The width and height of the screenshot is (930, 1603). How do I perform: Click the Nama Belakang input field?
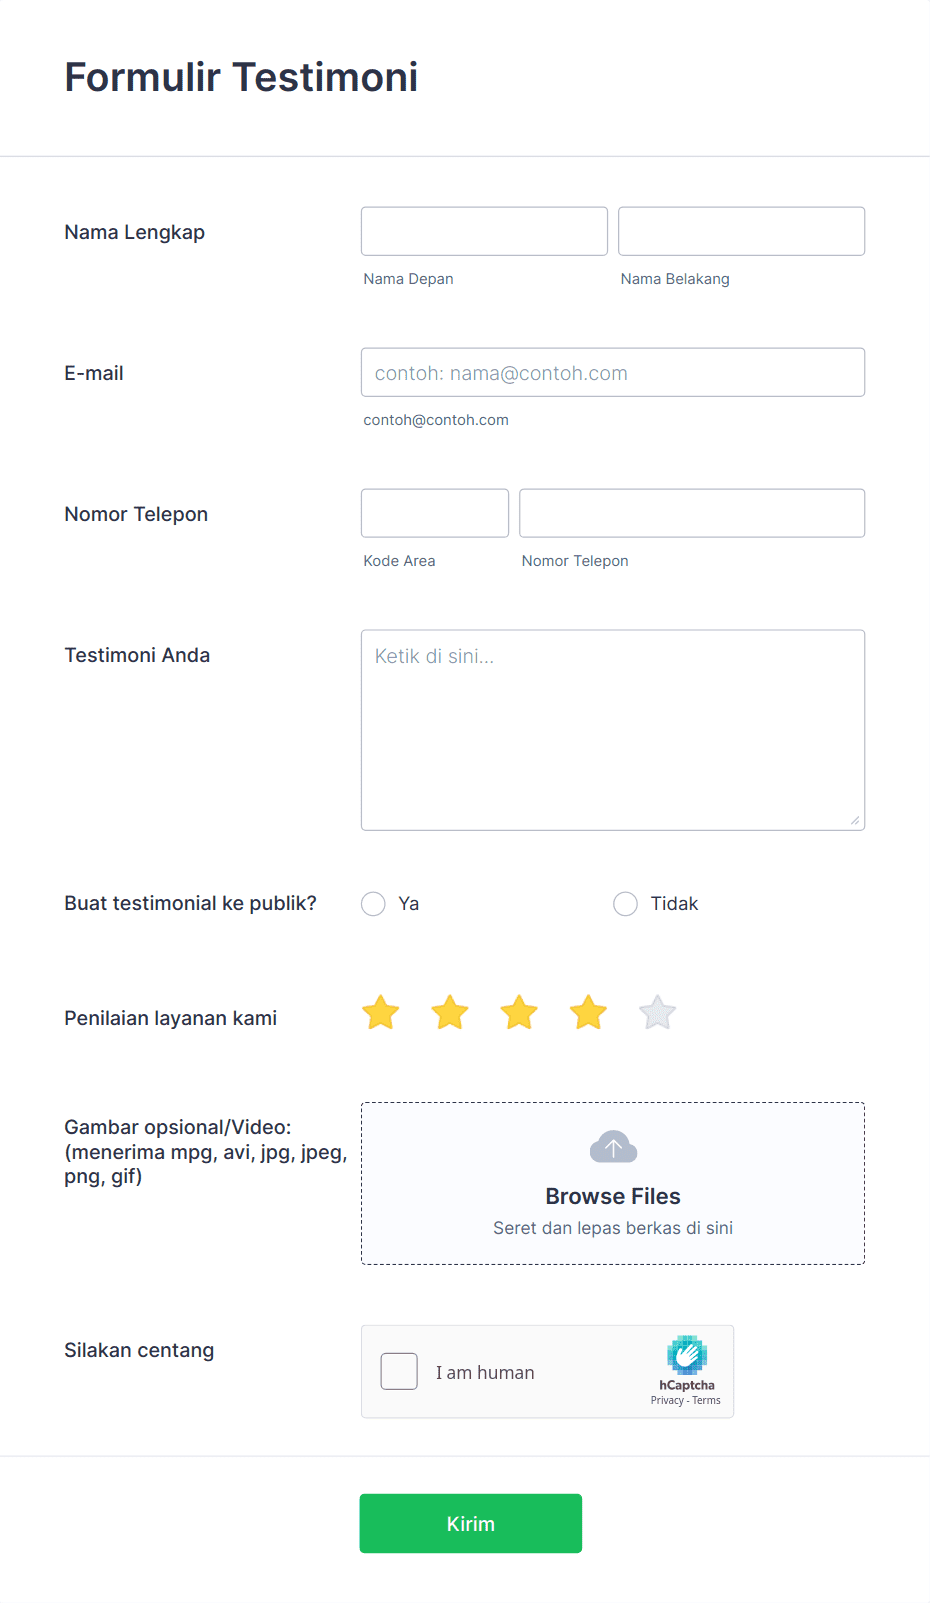(741, 231)
